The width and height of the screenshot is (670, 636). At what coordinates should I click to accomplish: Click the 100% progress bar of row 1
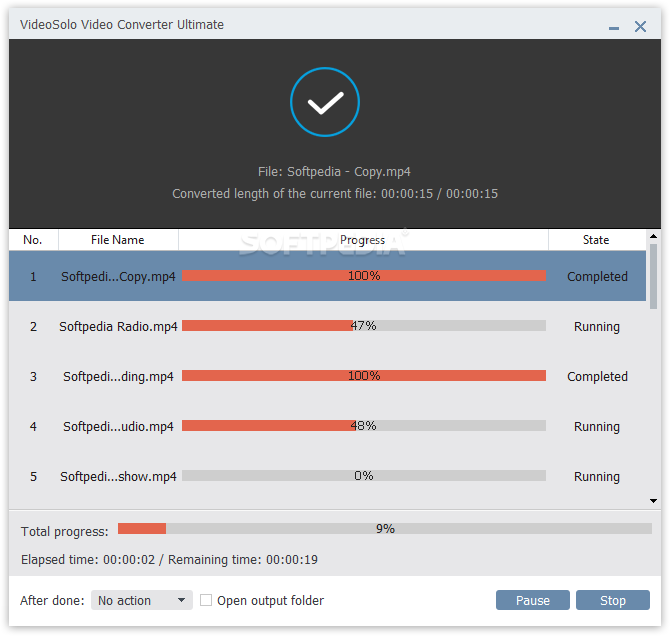(x=364, y=276)
